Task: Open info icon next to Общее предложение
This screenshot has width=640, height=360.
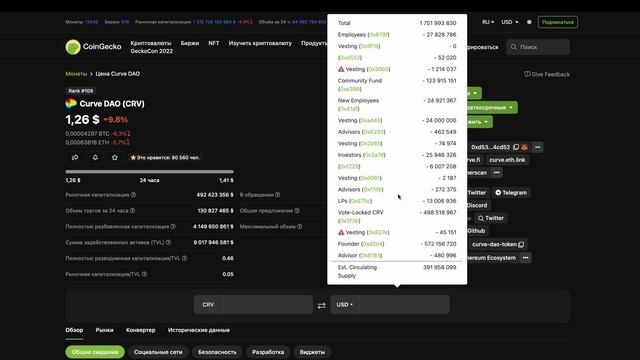Action: pyautogui.click(x=297, y=211)
